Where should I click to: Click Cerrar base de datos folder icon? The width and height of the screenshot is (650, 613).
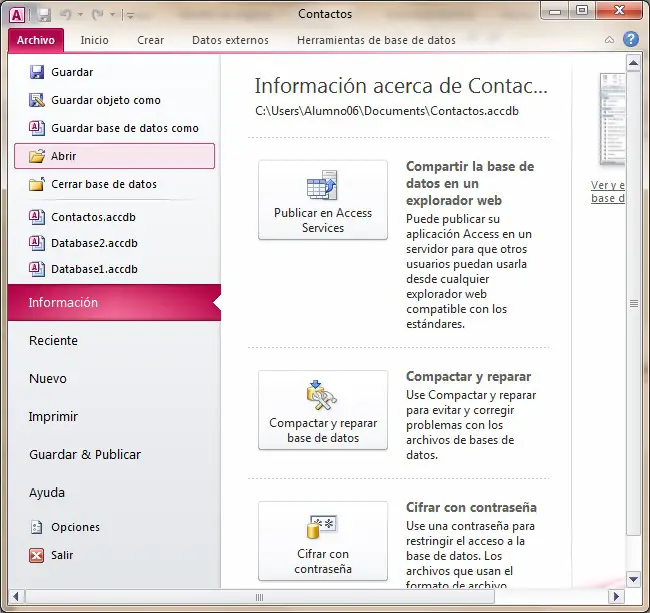(36, 184)
